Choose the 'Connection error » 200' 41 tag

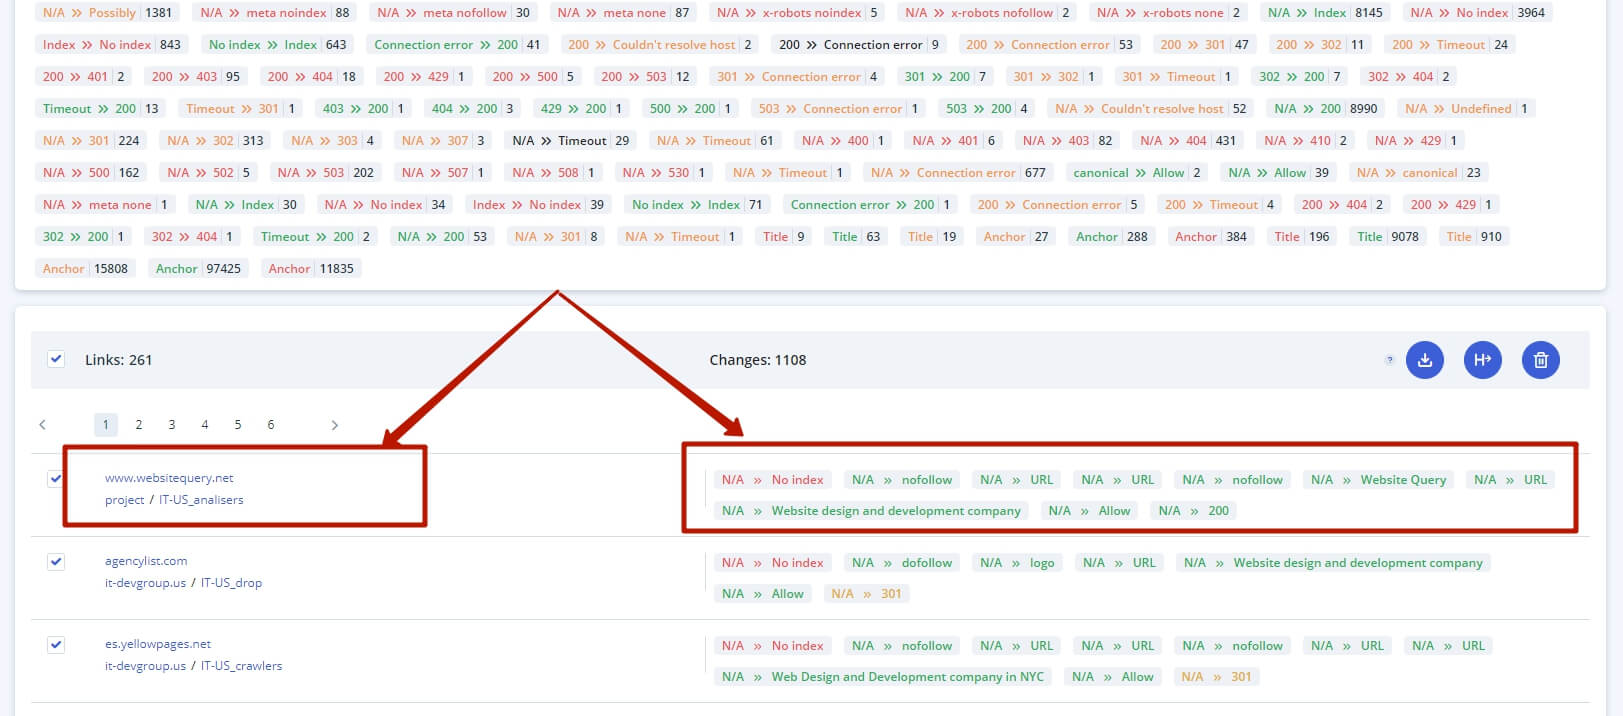(457, 45)
